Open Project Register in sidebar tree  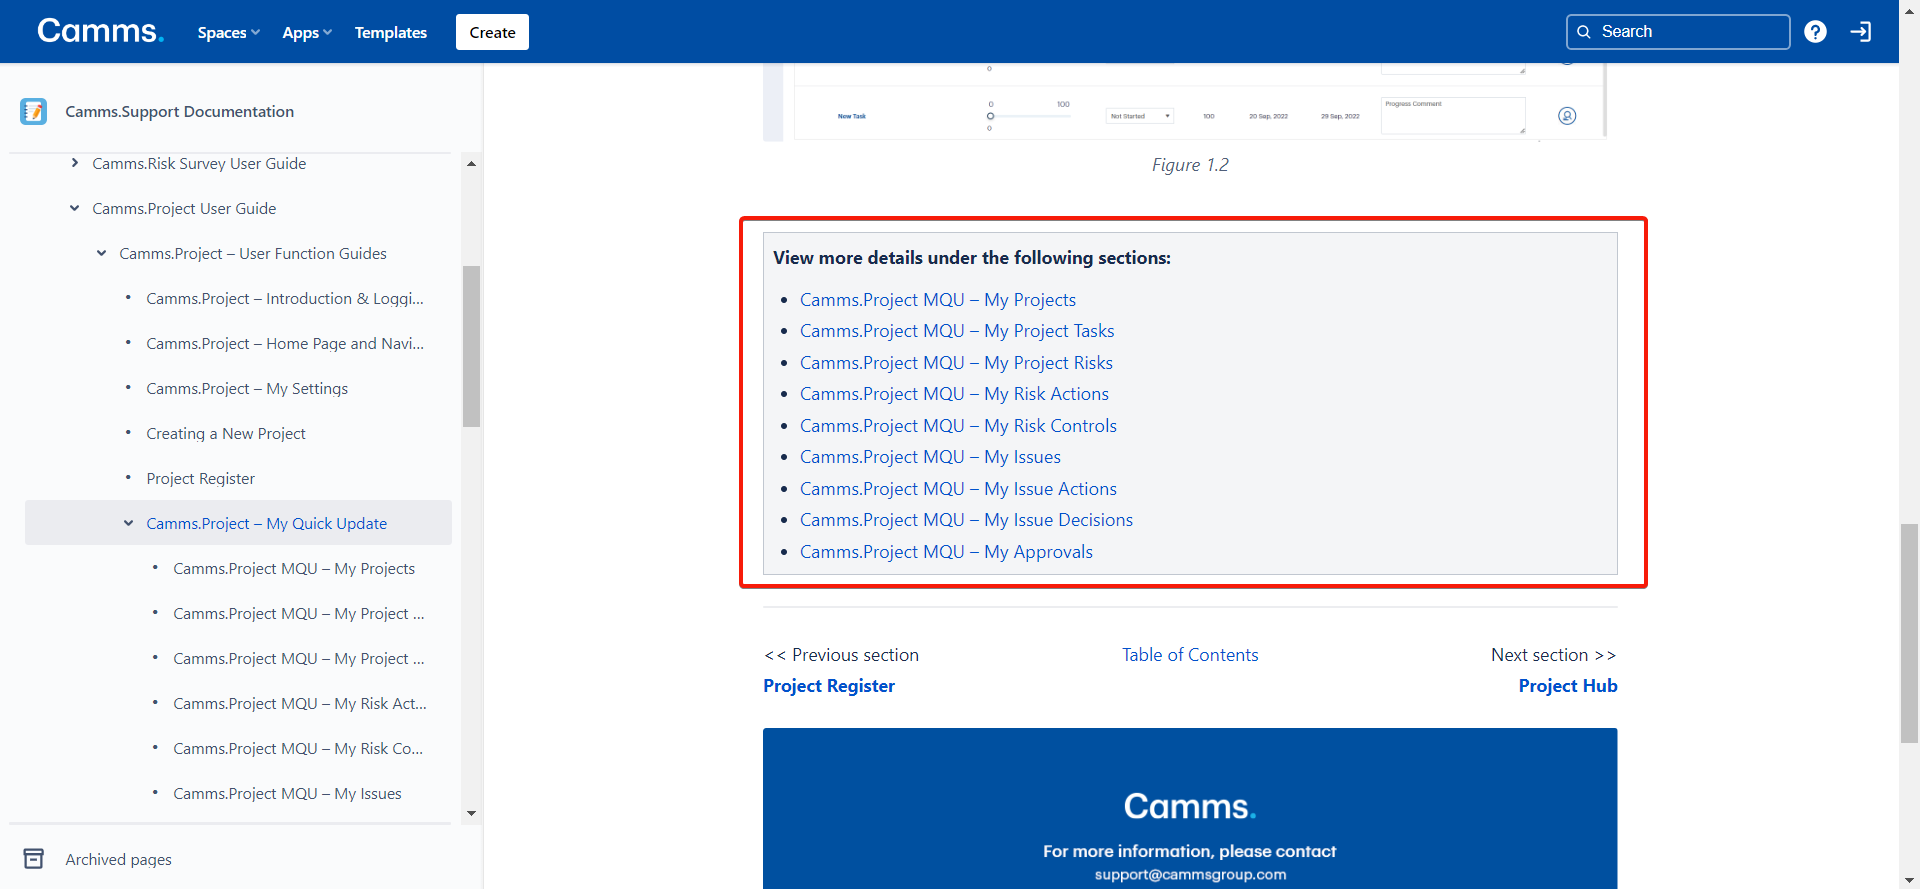pyautogui.click(x=200, y=478)
